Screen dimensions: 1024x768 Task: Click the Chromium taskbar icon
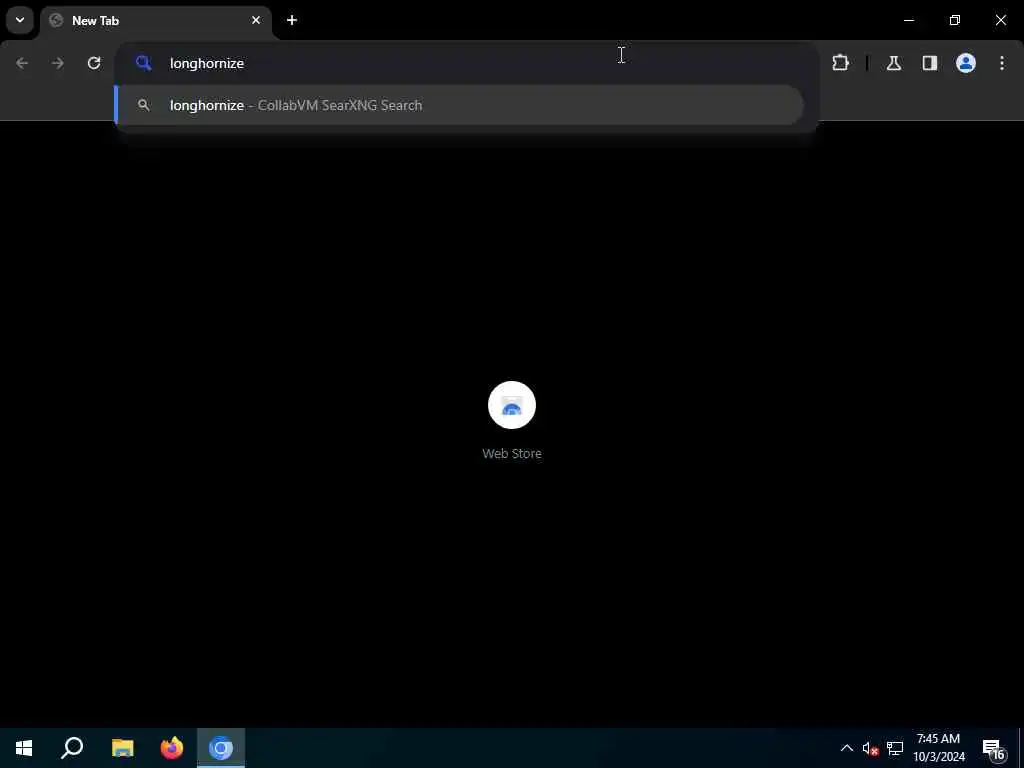pos(221,748)
